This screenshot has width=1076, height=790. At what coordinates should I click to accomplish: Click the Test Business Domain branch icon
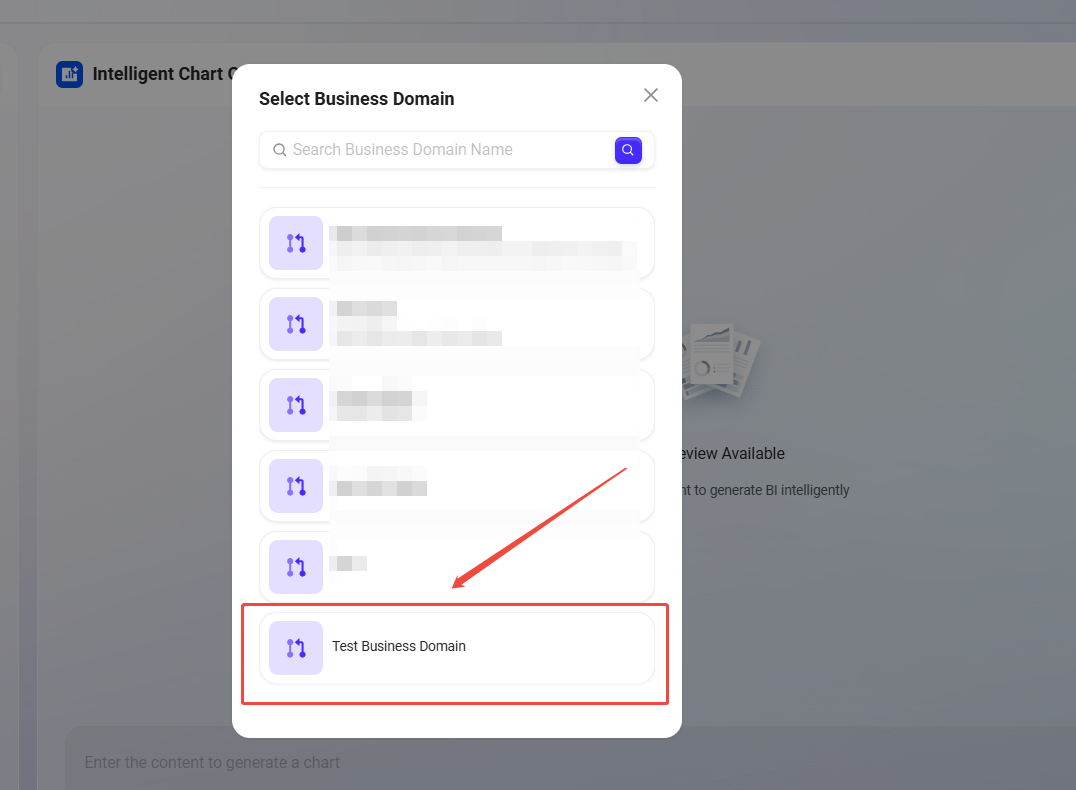tap(296, 648)
